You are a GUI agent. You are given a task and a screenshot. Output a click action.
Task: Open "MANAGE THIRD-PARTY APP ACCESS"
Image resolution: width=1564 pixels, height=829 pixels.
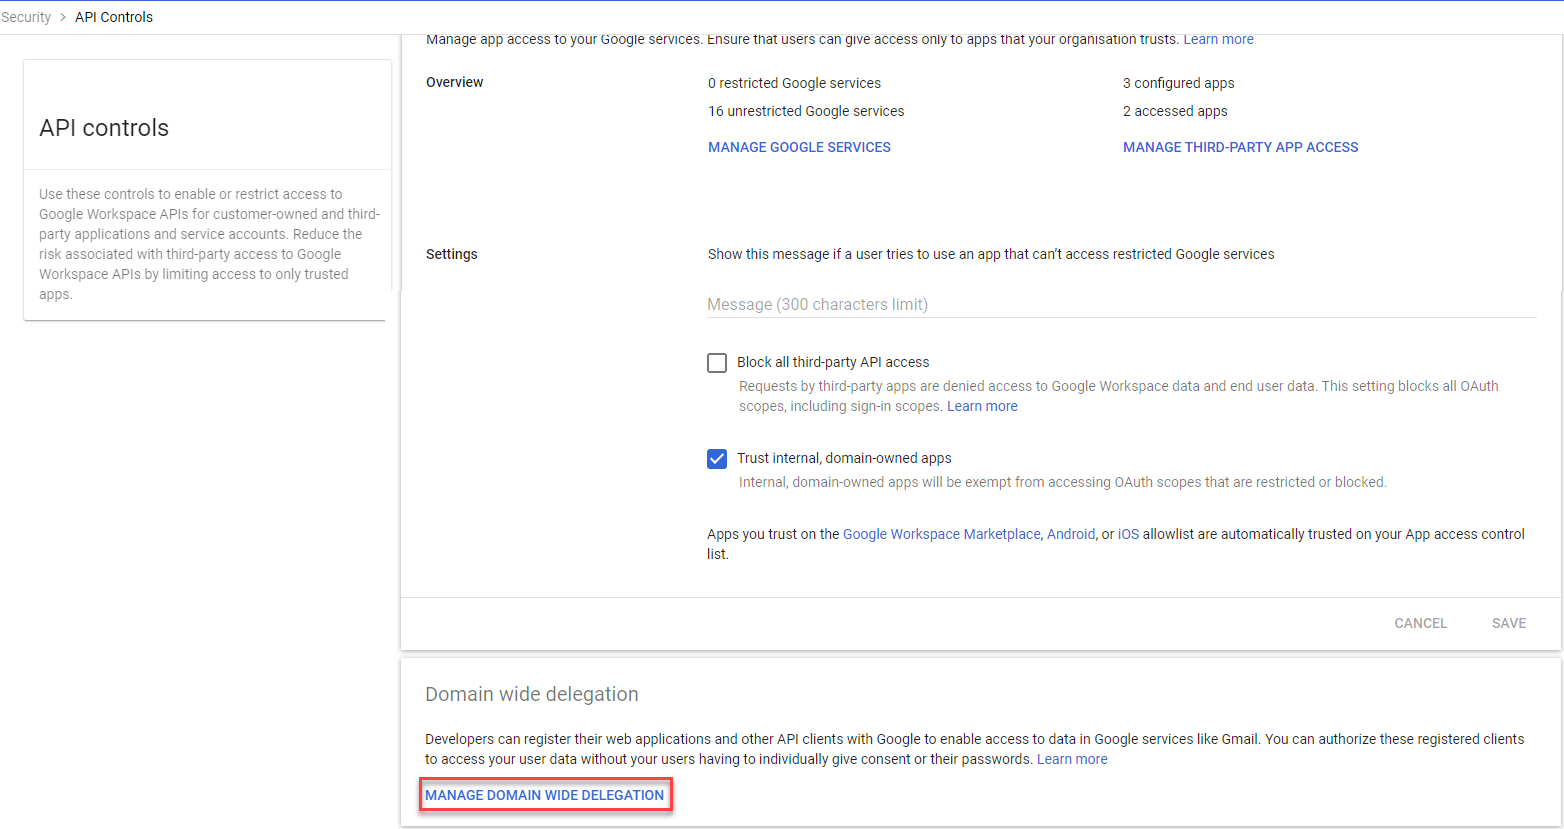[x=1240, y=147]
